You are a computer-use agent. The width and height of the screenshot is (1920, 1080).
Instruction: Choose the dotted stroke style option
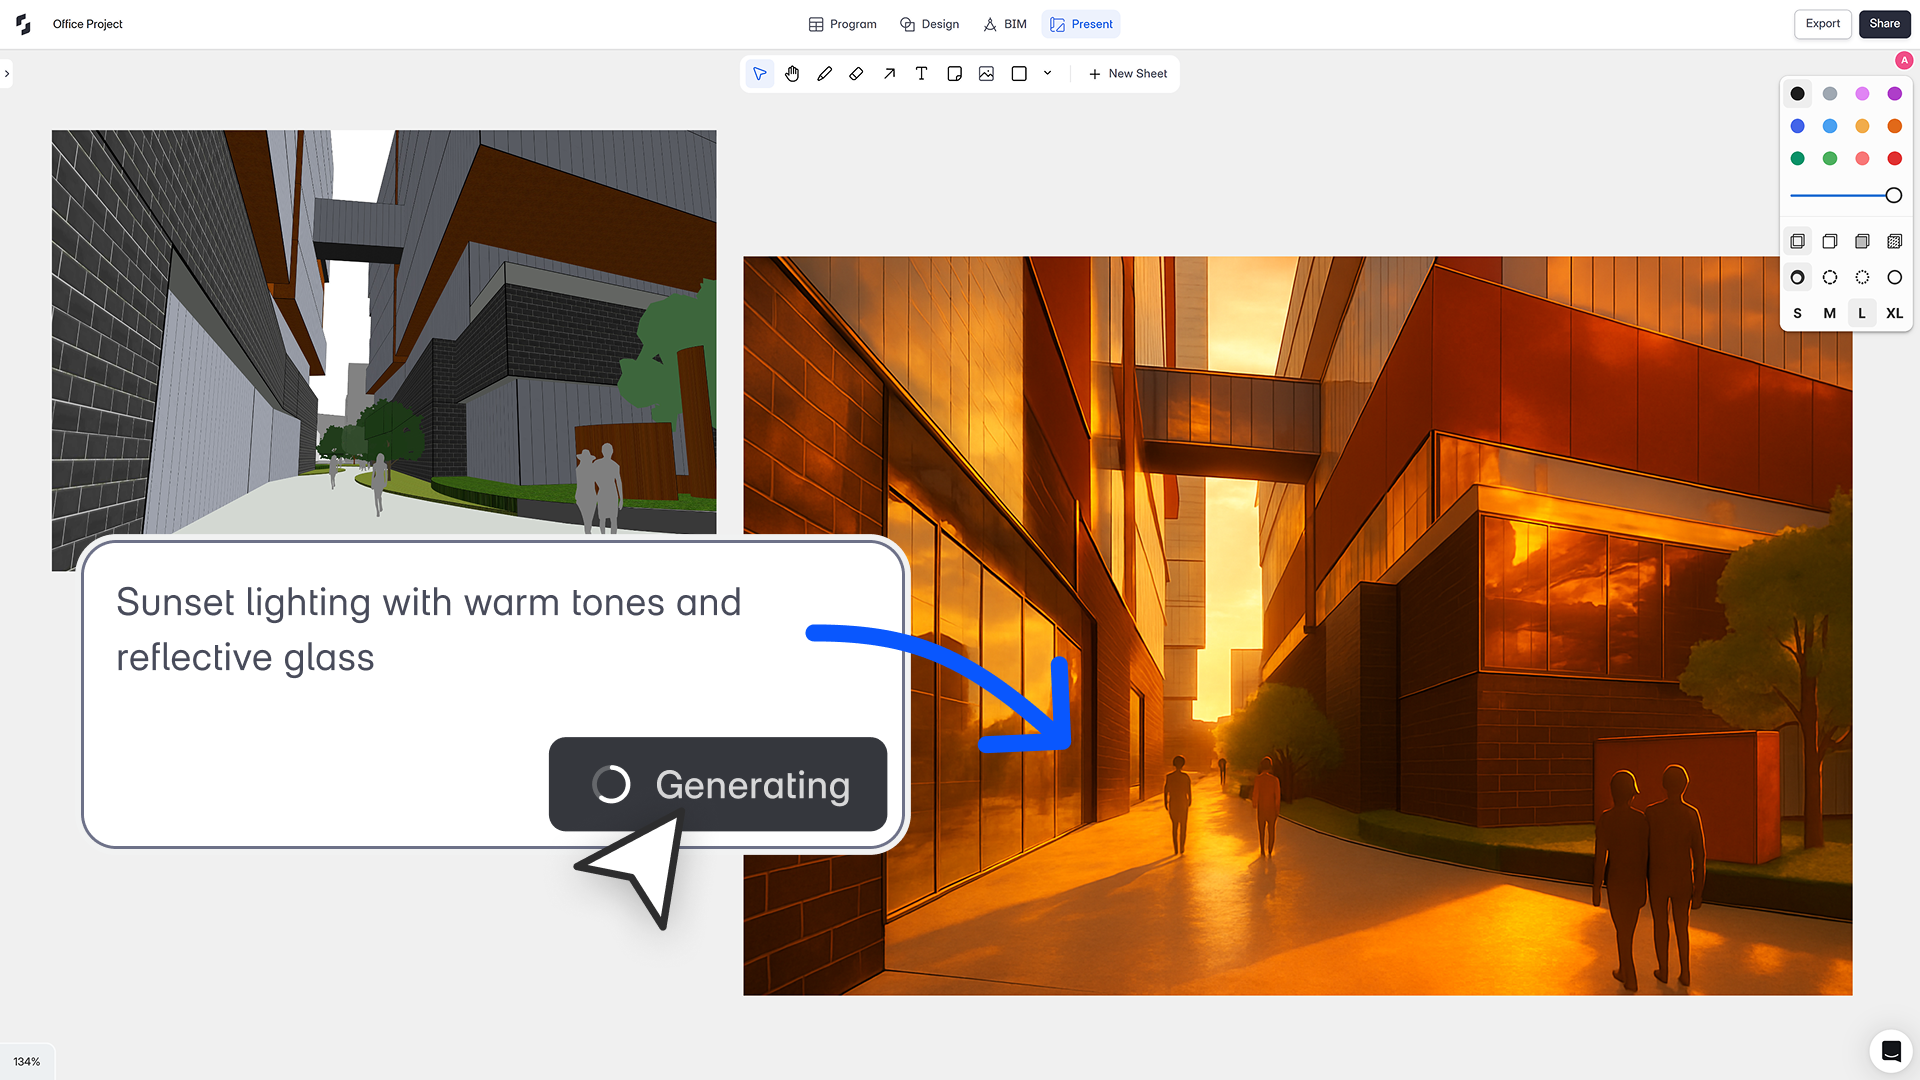(x=1862, y=277)
